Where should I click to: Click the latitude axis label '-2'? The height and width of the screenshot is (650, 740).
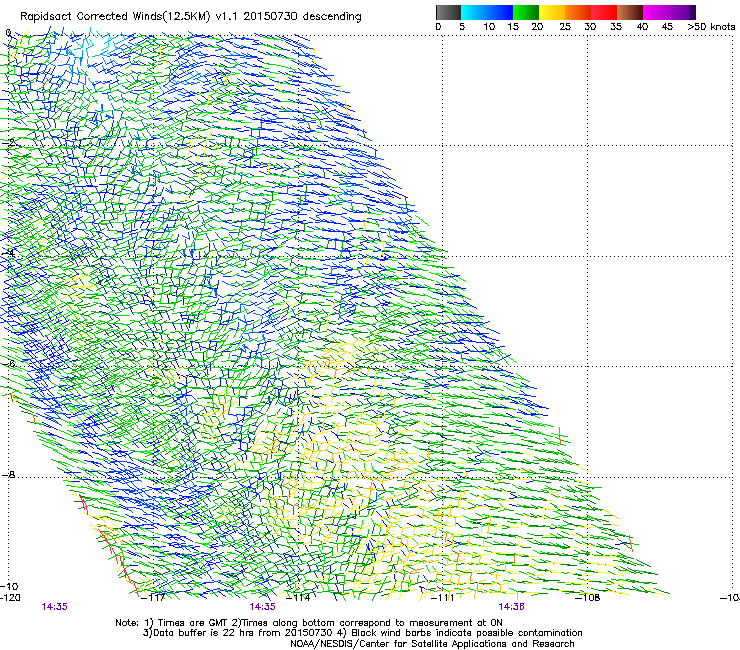(9, 143)
